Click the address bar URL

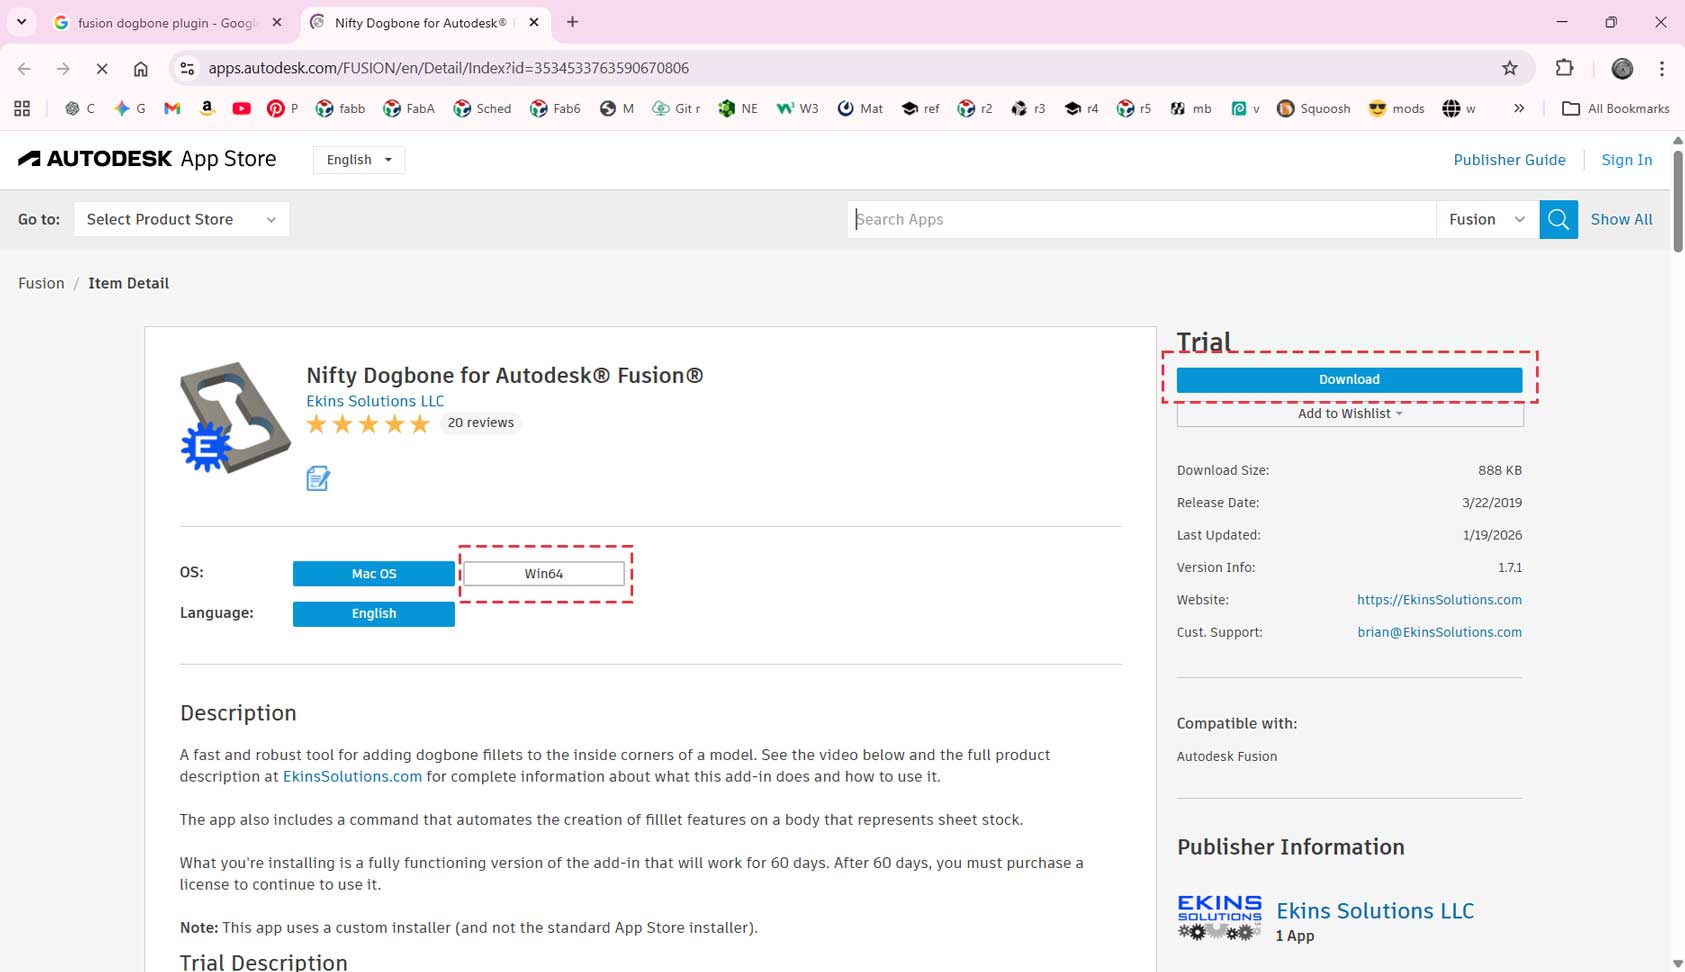[x=448, y=68]
